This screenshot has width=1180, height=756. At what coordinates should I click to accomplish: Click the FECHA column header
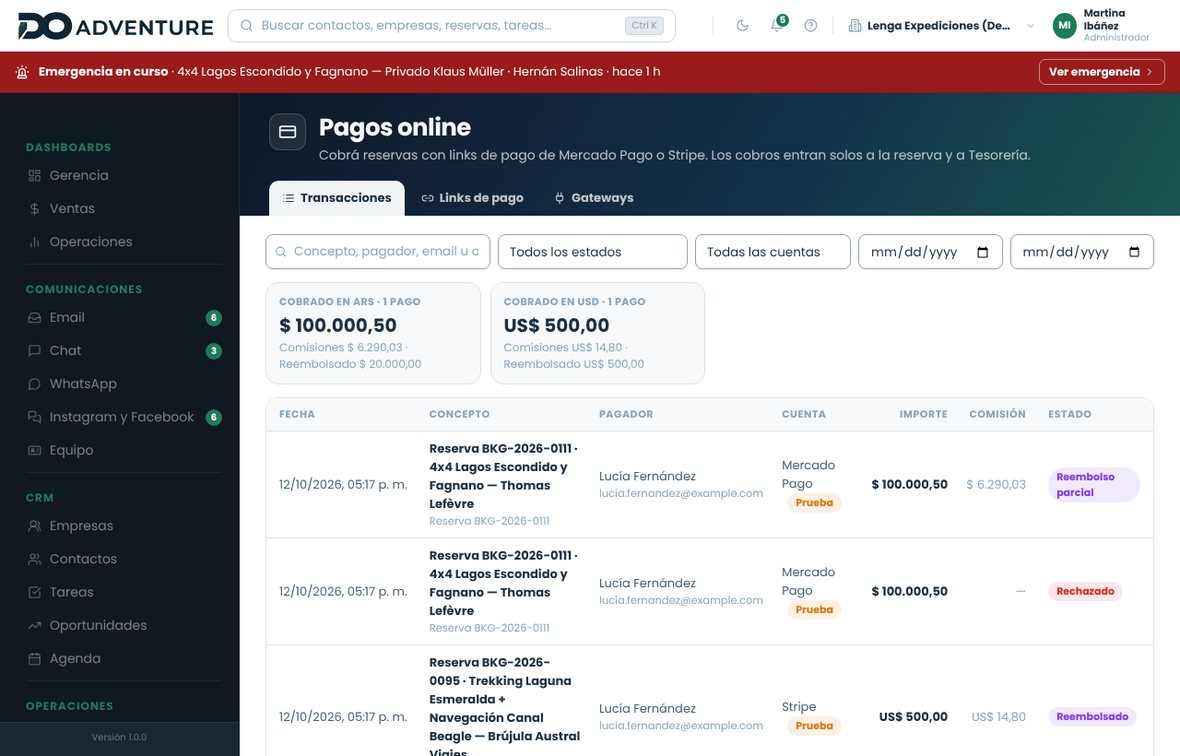[297, 414]
